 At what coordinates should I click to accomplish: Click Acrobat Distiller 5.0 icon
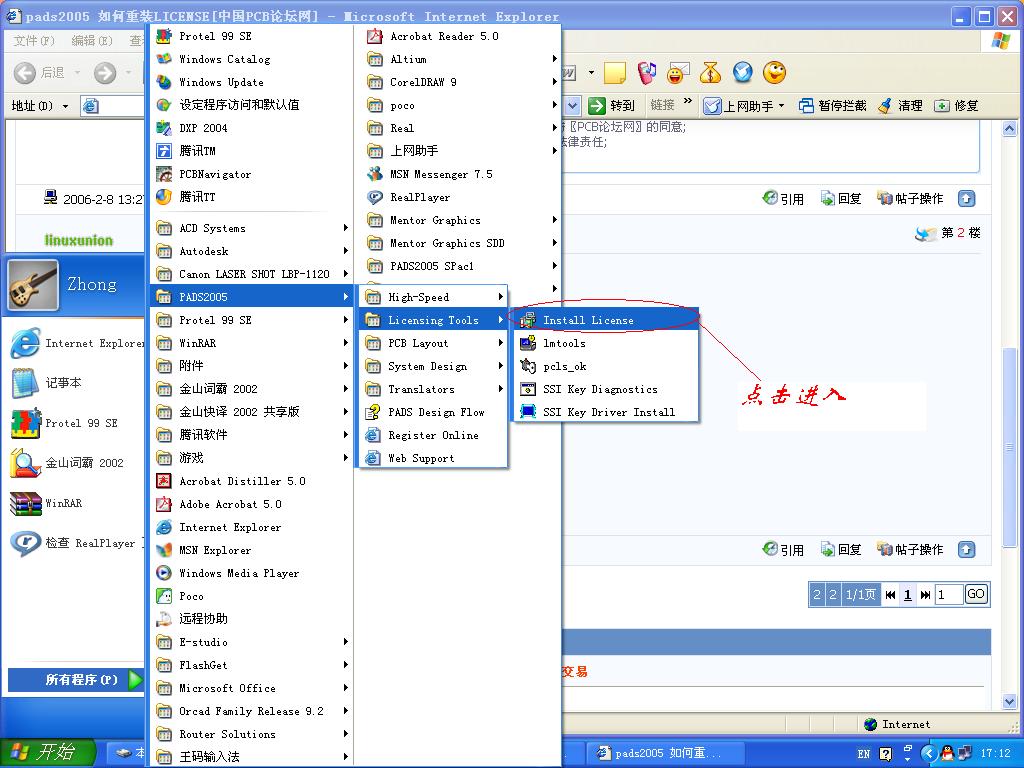click(x=164, y=481)
